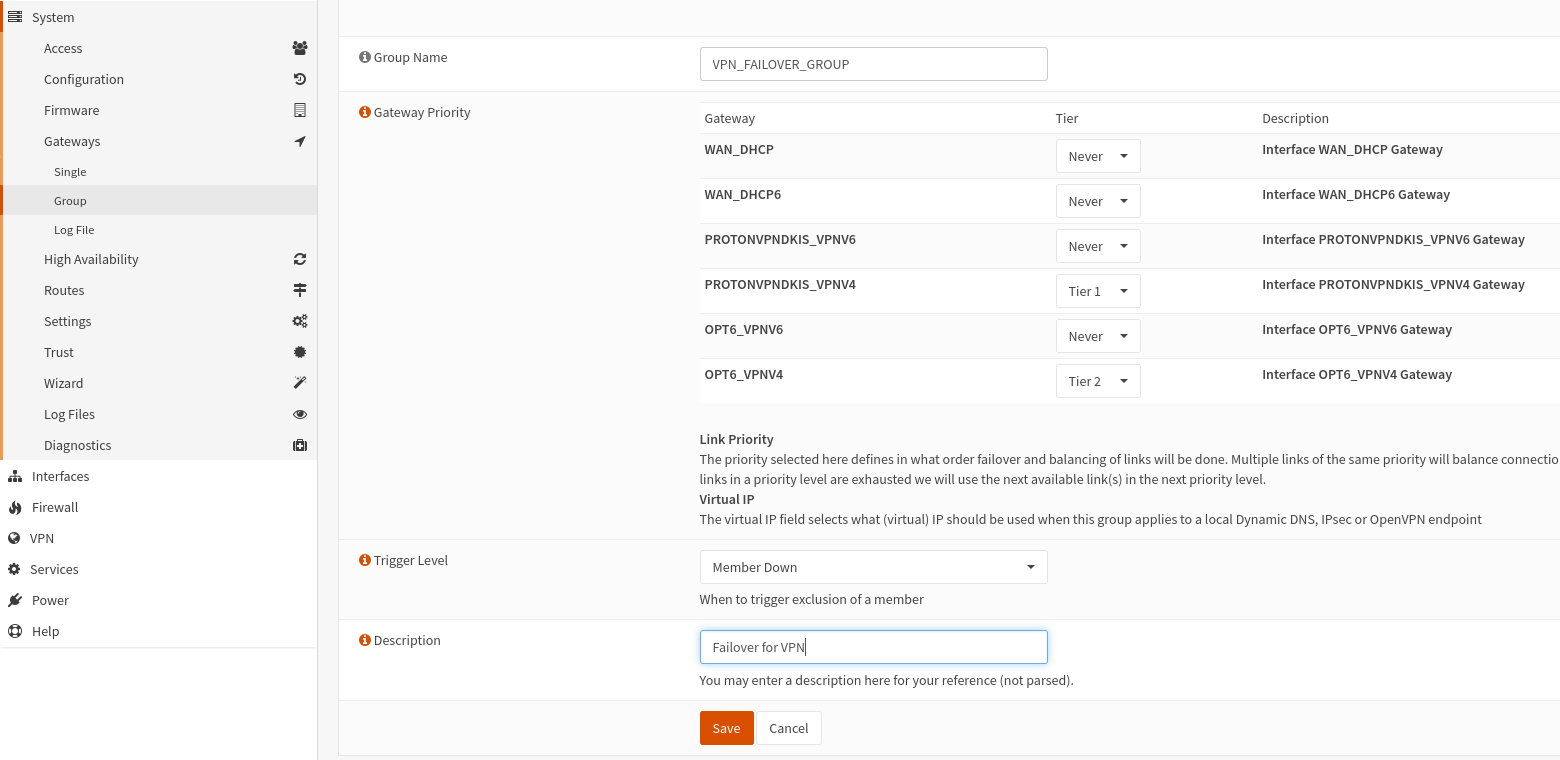
Task: Click 'Interface WAN_DHCP Gateway' description text
Action: (x=1352, y=149)
